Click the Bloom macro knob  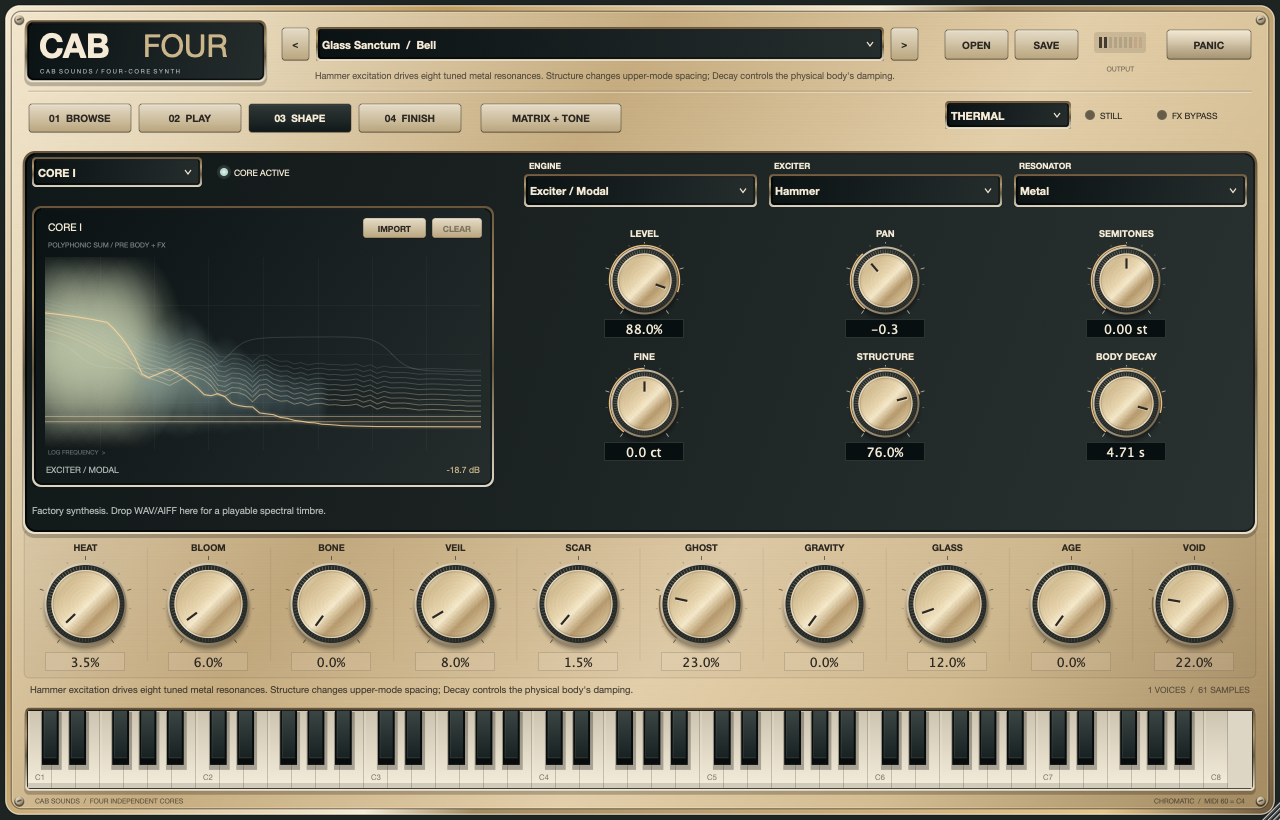[208, 604]
